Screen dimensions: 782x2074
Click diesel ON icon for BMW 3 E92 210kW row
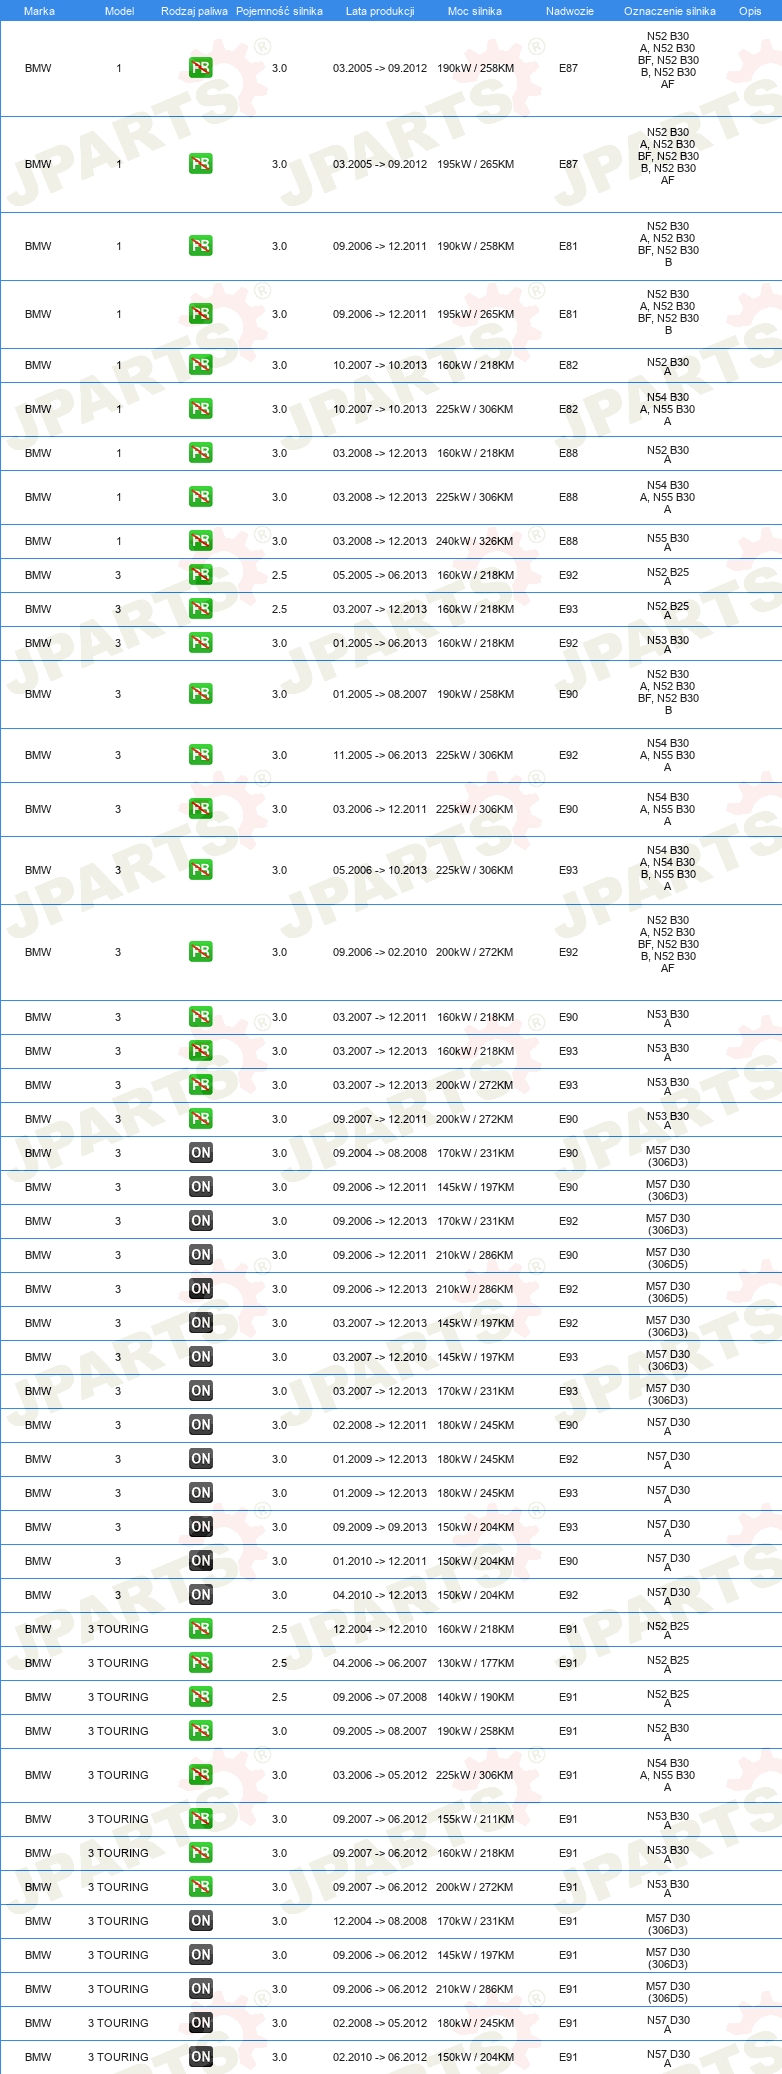pos(200,1289)
